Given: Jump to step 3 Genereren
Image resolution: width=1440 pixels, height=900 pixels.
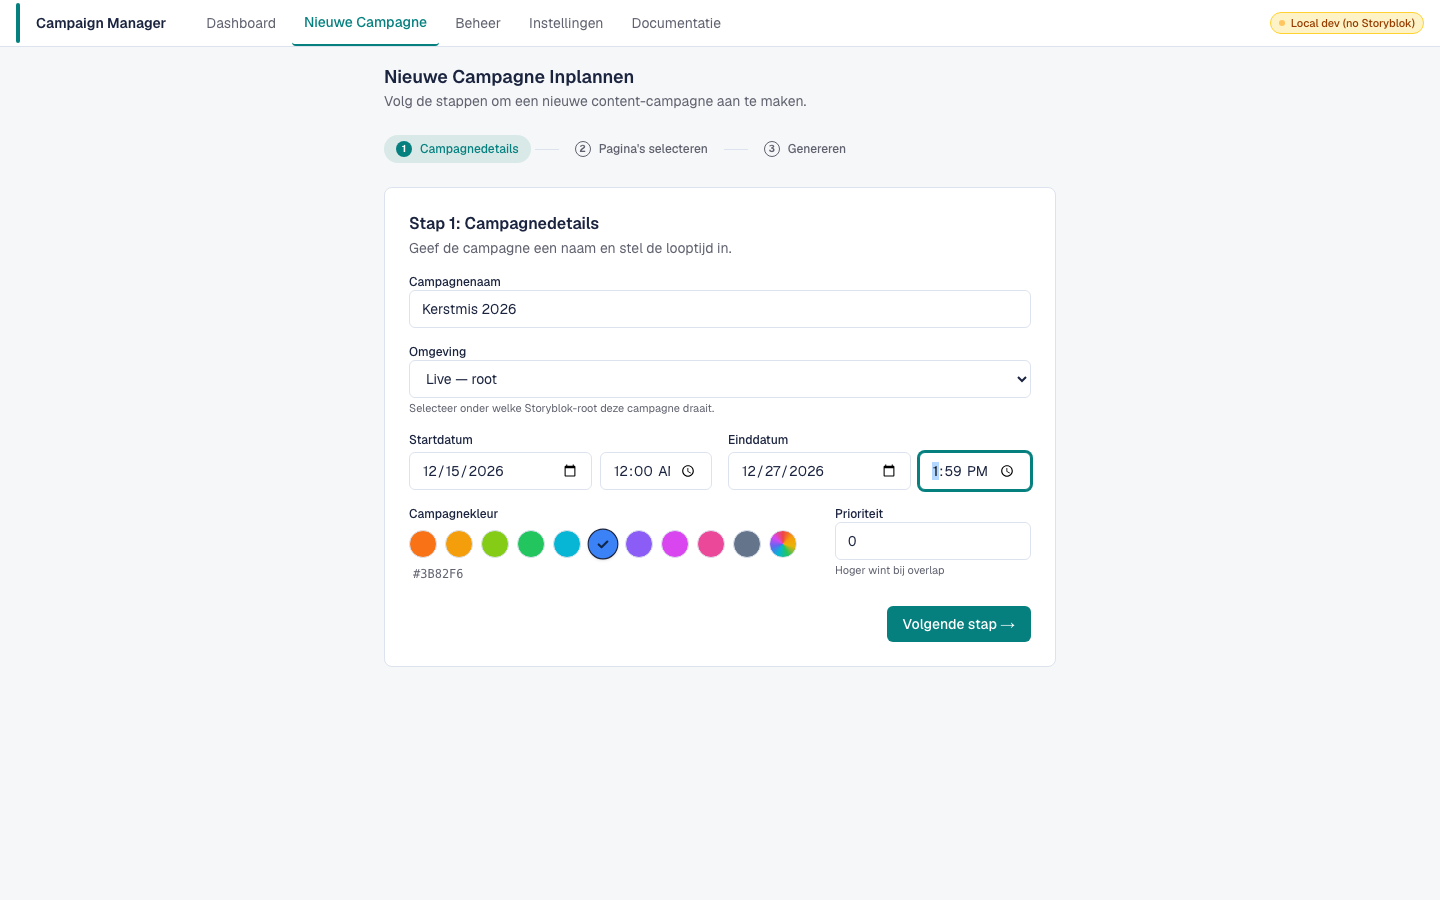Looking at the screenshot, I should pos(805,149).
